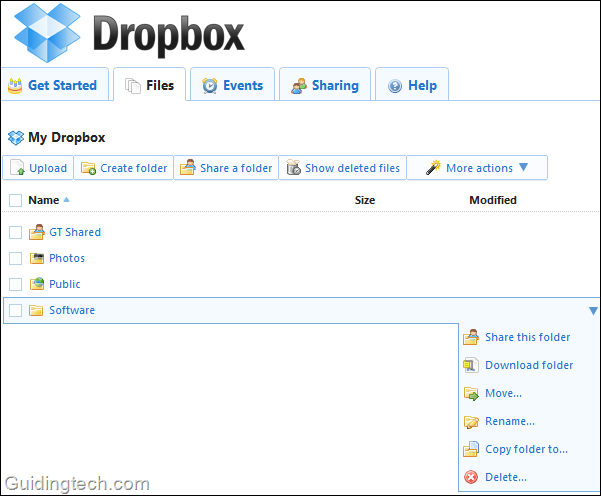Click the More actions button label
Viewport: 601px width, 496px height.
(479, 168)
